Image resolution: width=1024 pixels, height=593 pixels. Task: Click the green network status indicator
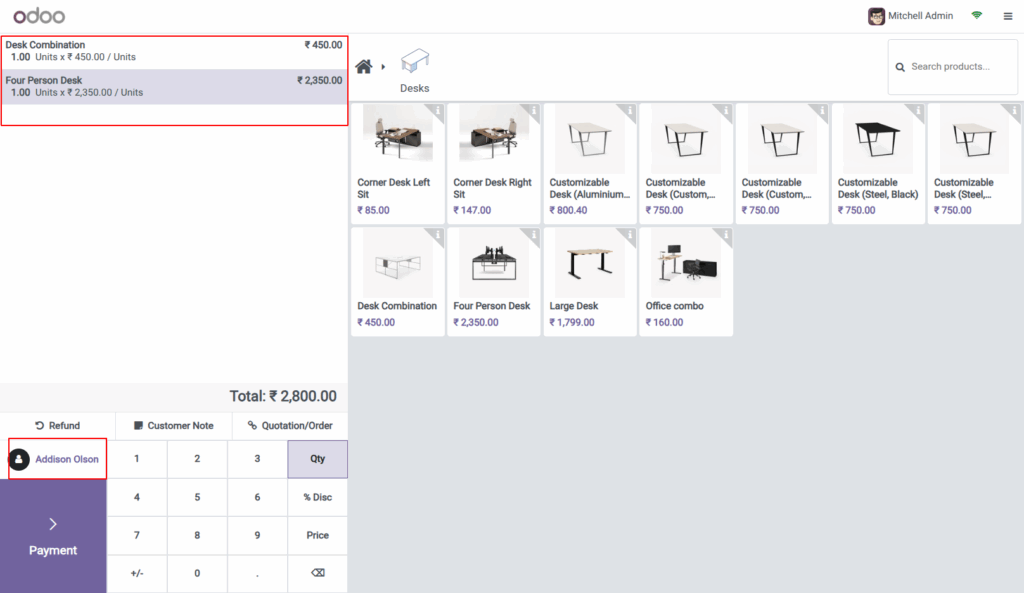point(974,15)
